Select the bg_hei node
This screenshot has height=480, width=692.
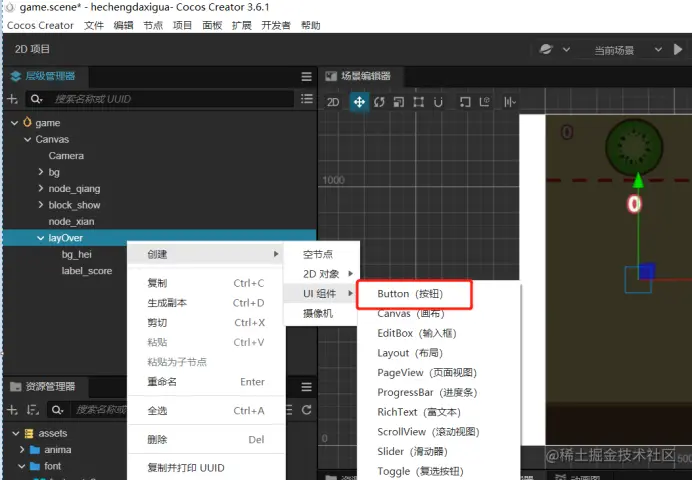point(77,255)
